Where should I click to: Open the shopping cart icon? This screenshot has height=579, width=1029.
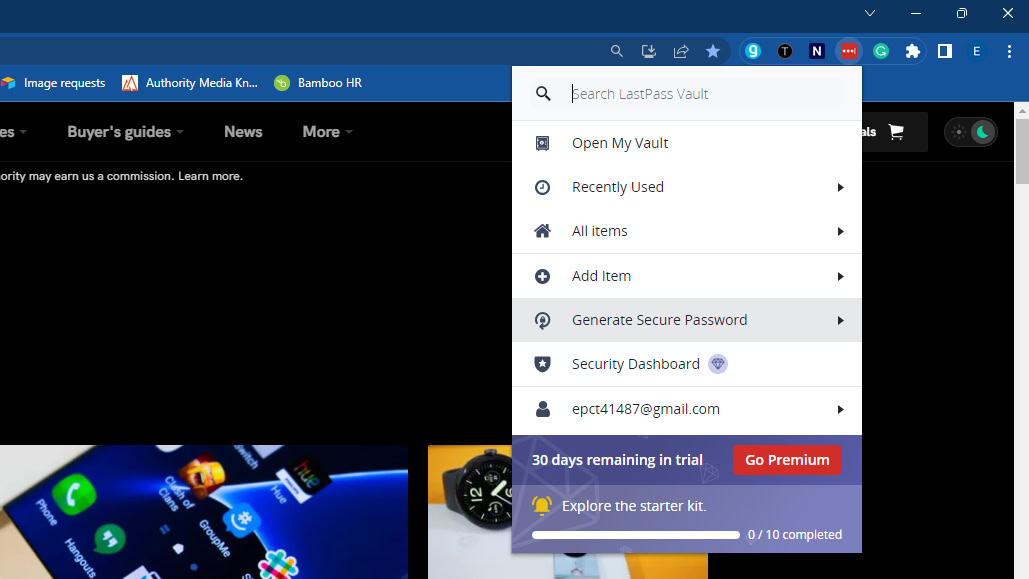(896, 132)
